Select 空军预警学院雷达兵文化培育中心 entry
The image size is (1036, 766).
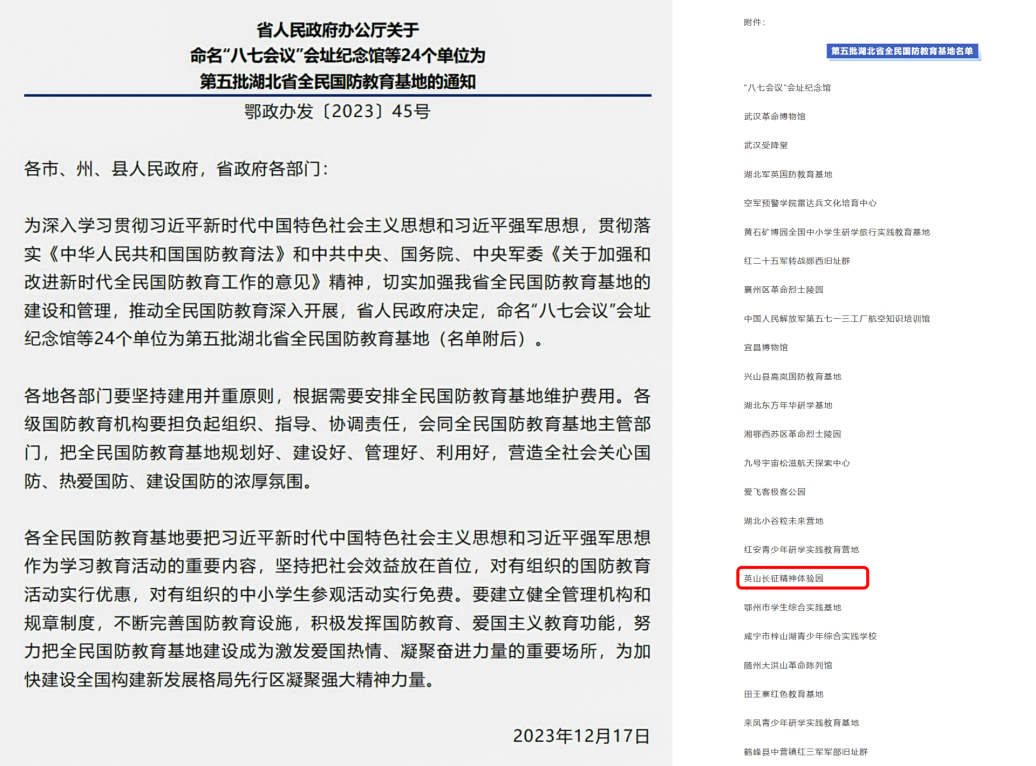pos(810,203)
